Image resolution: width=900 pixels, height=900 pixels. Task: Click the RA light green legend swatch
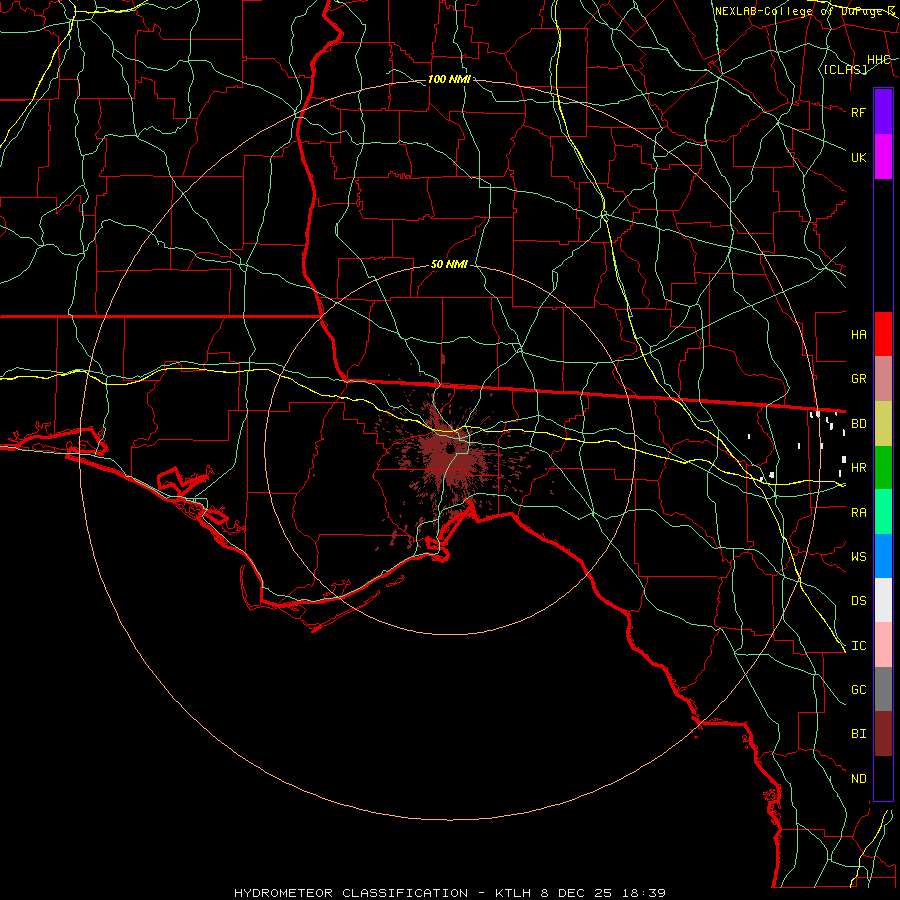883,512
